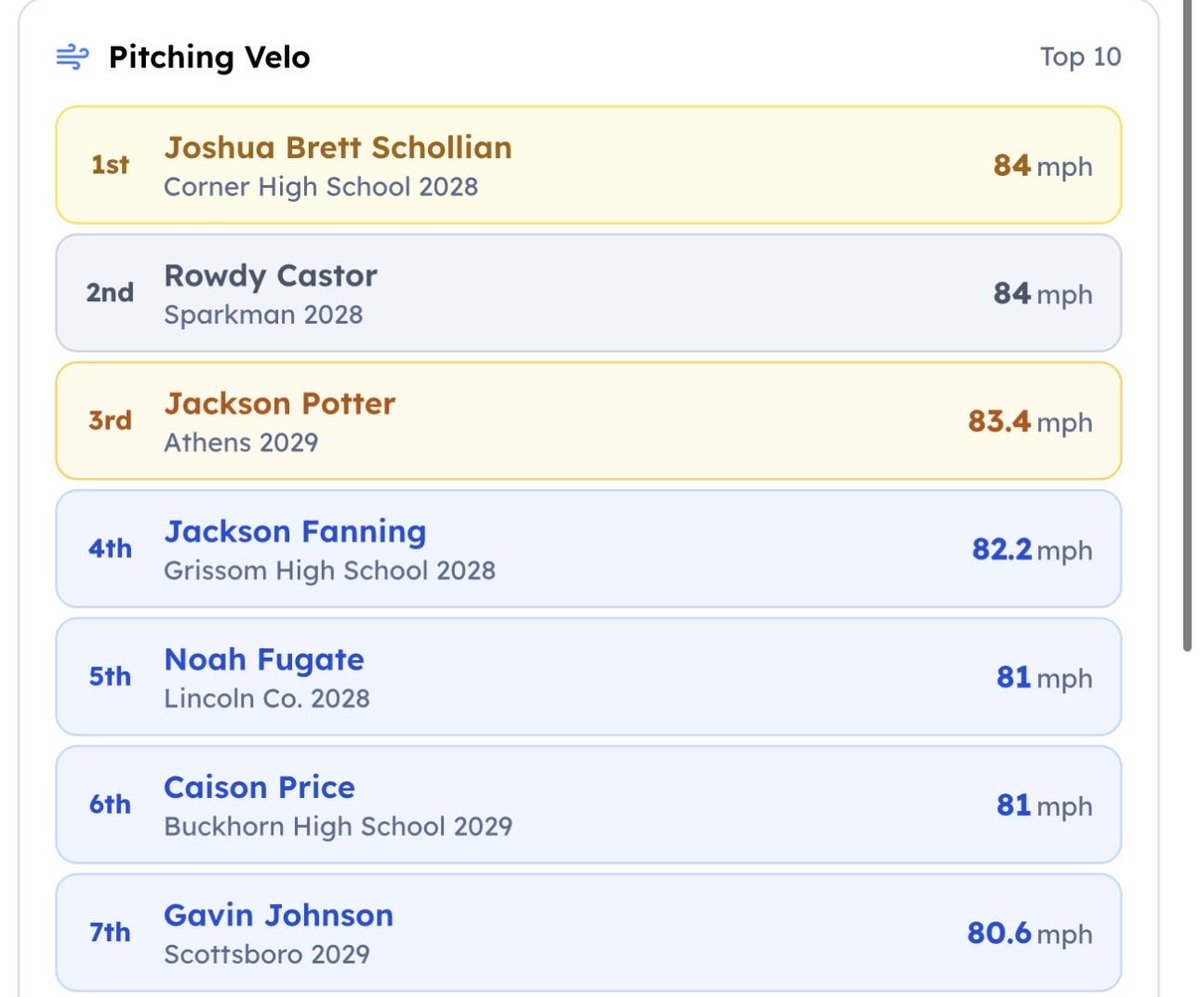Click the 82.2 mph velocity value
Viewport: 1200px width, 997px height.
click(1032, 549)
